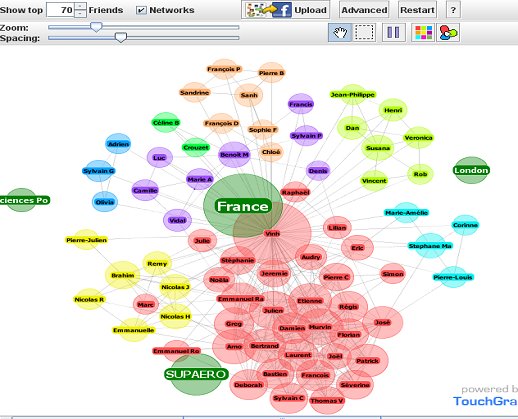Toggle the Networks checkbox

141,10
